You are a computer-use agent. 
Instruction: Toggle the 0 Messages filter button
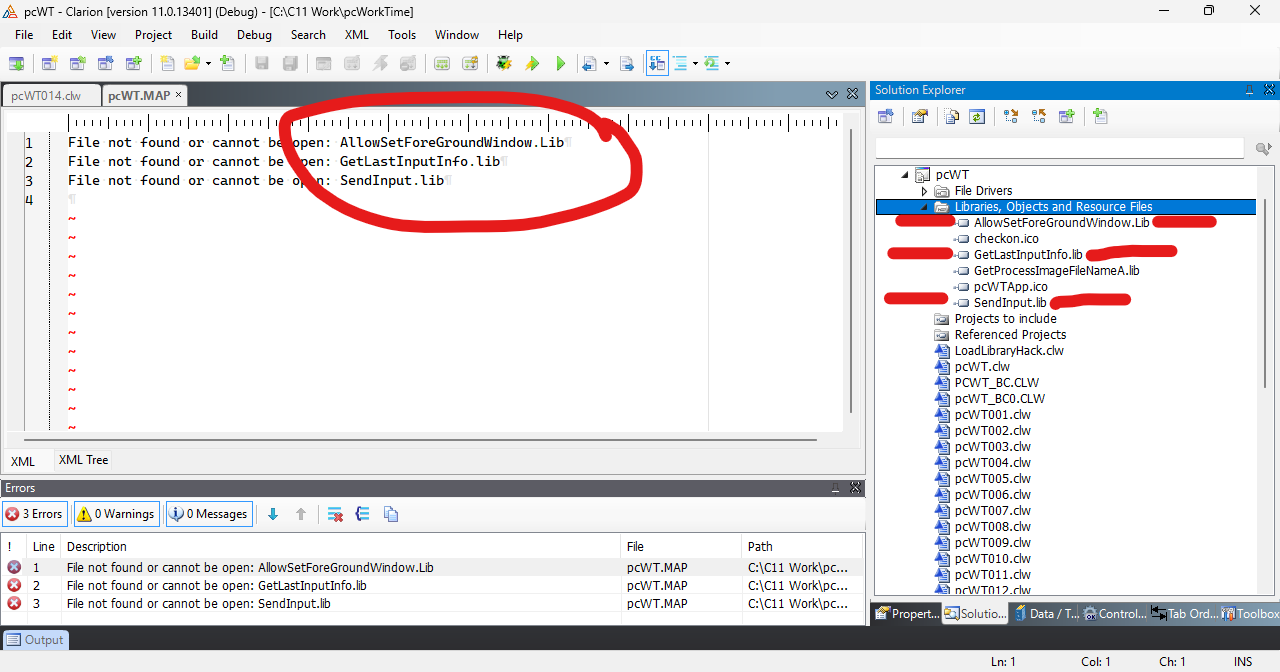click(209, 514)
